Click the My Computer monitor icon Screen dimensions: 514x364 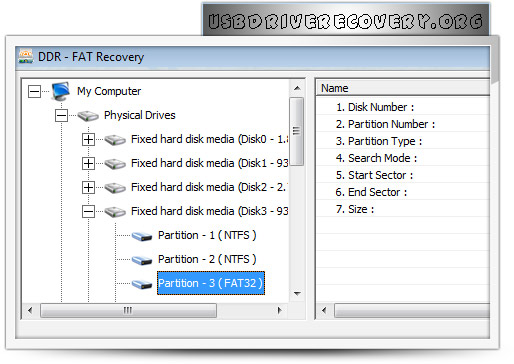[61, 91]
